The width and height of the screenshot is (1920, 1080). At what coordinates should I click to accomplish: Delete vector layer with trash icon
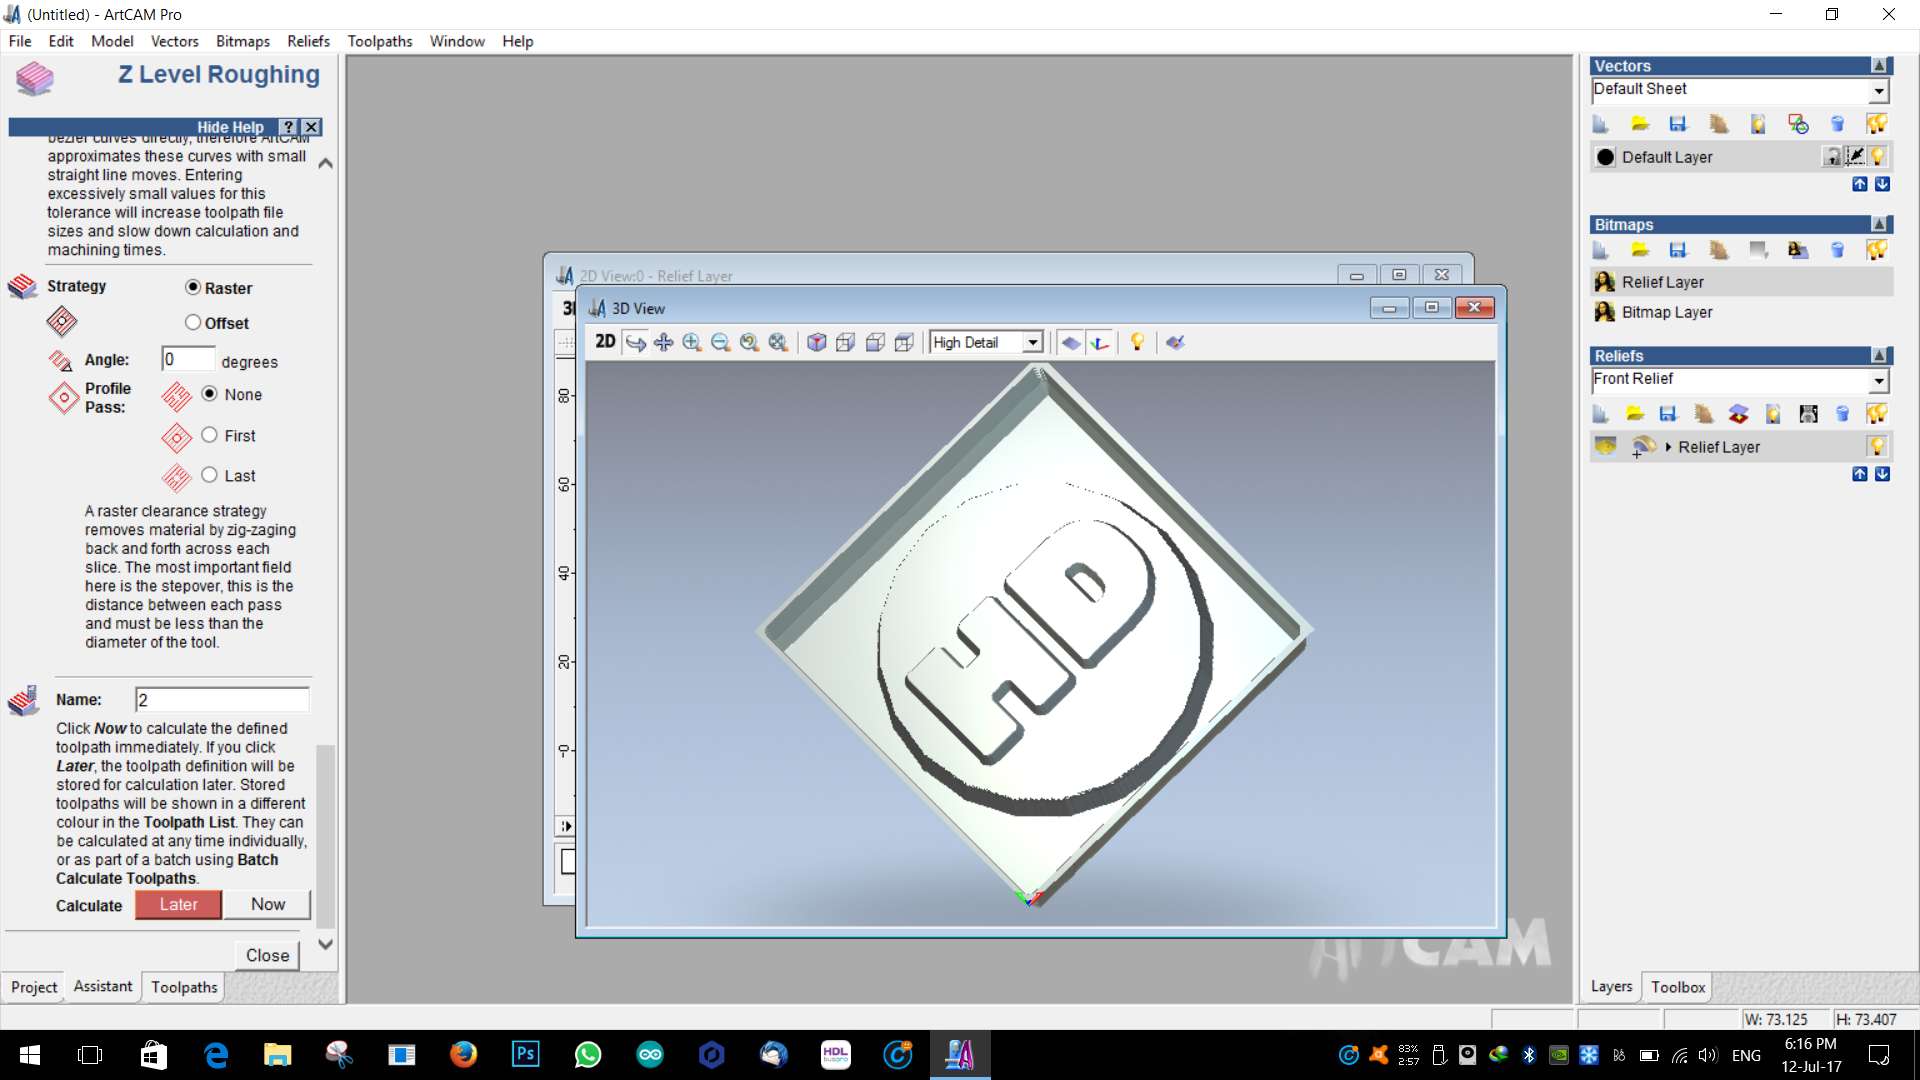1837,124
